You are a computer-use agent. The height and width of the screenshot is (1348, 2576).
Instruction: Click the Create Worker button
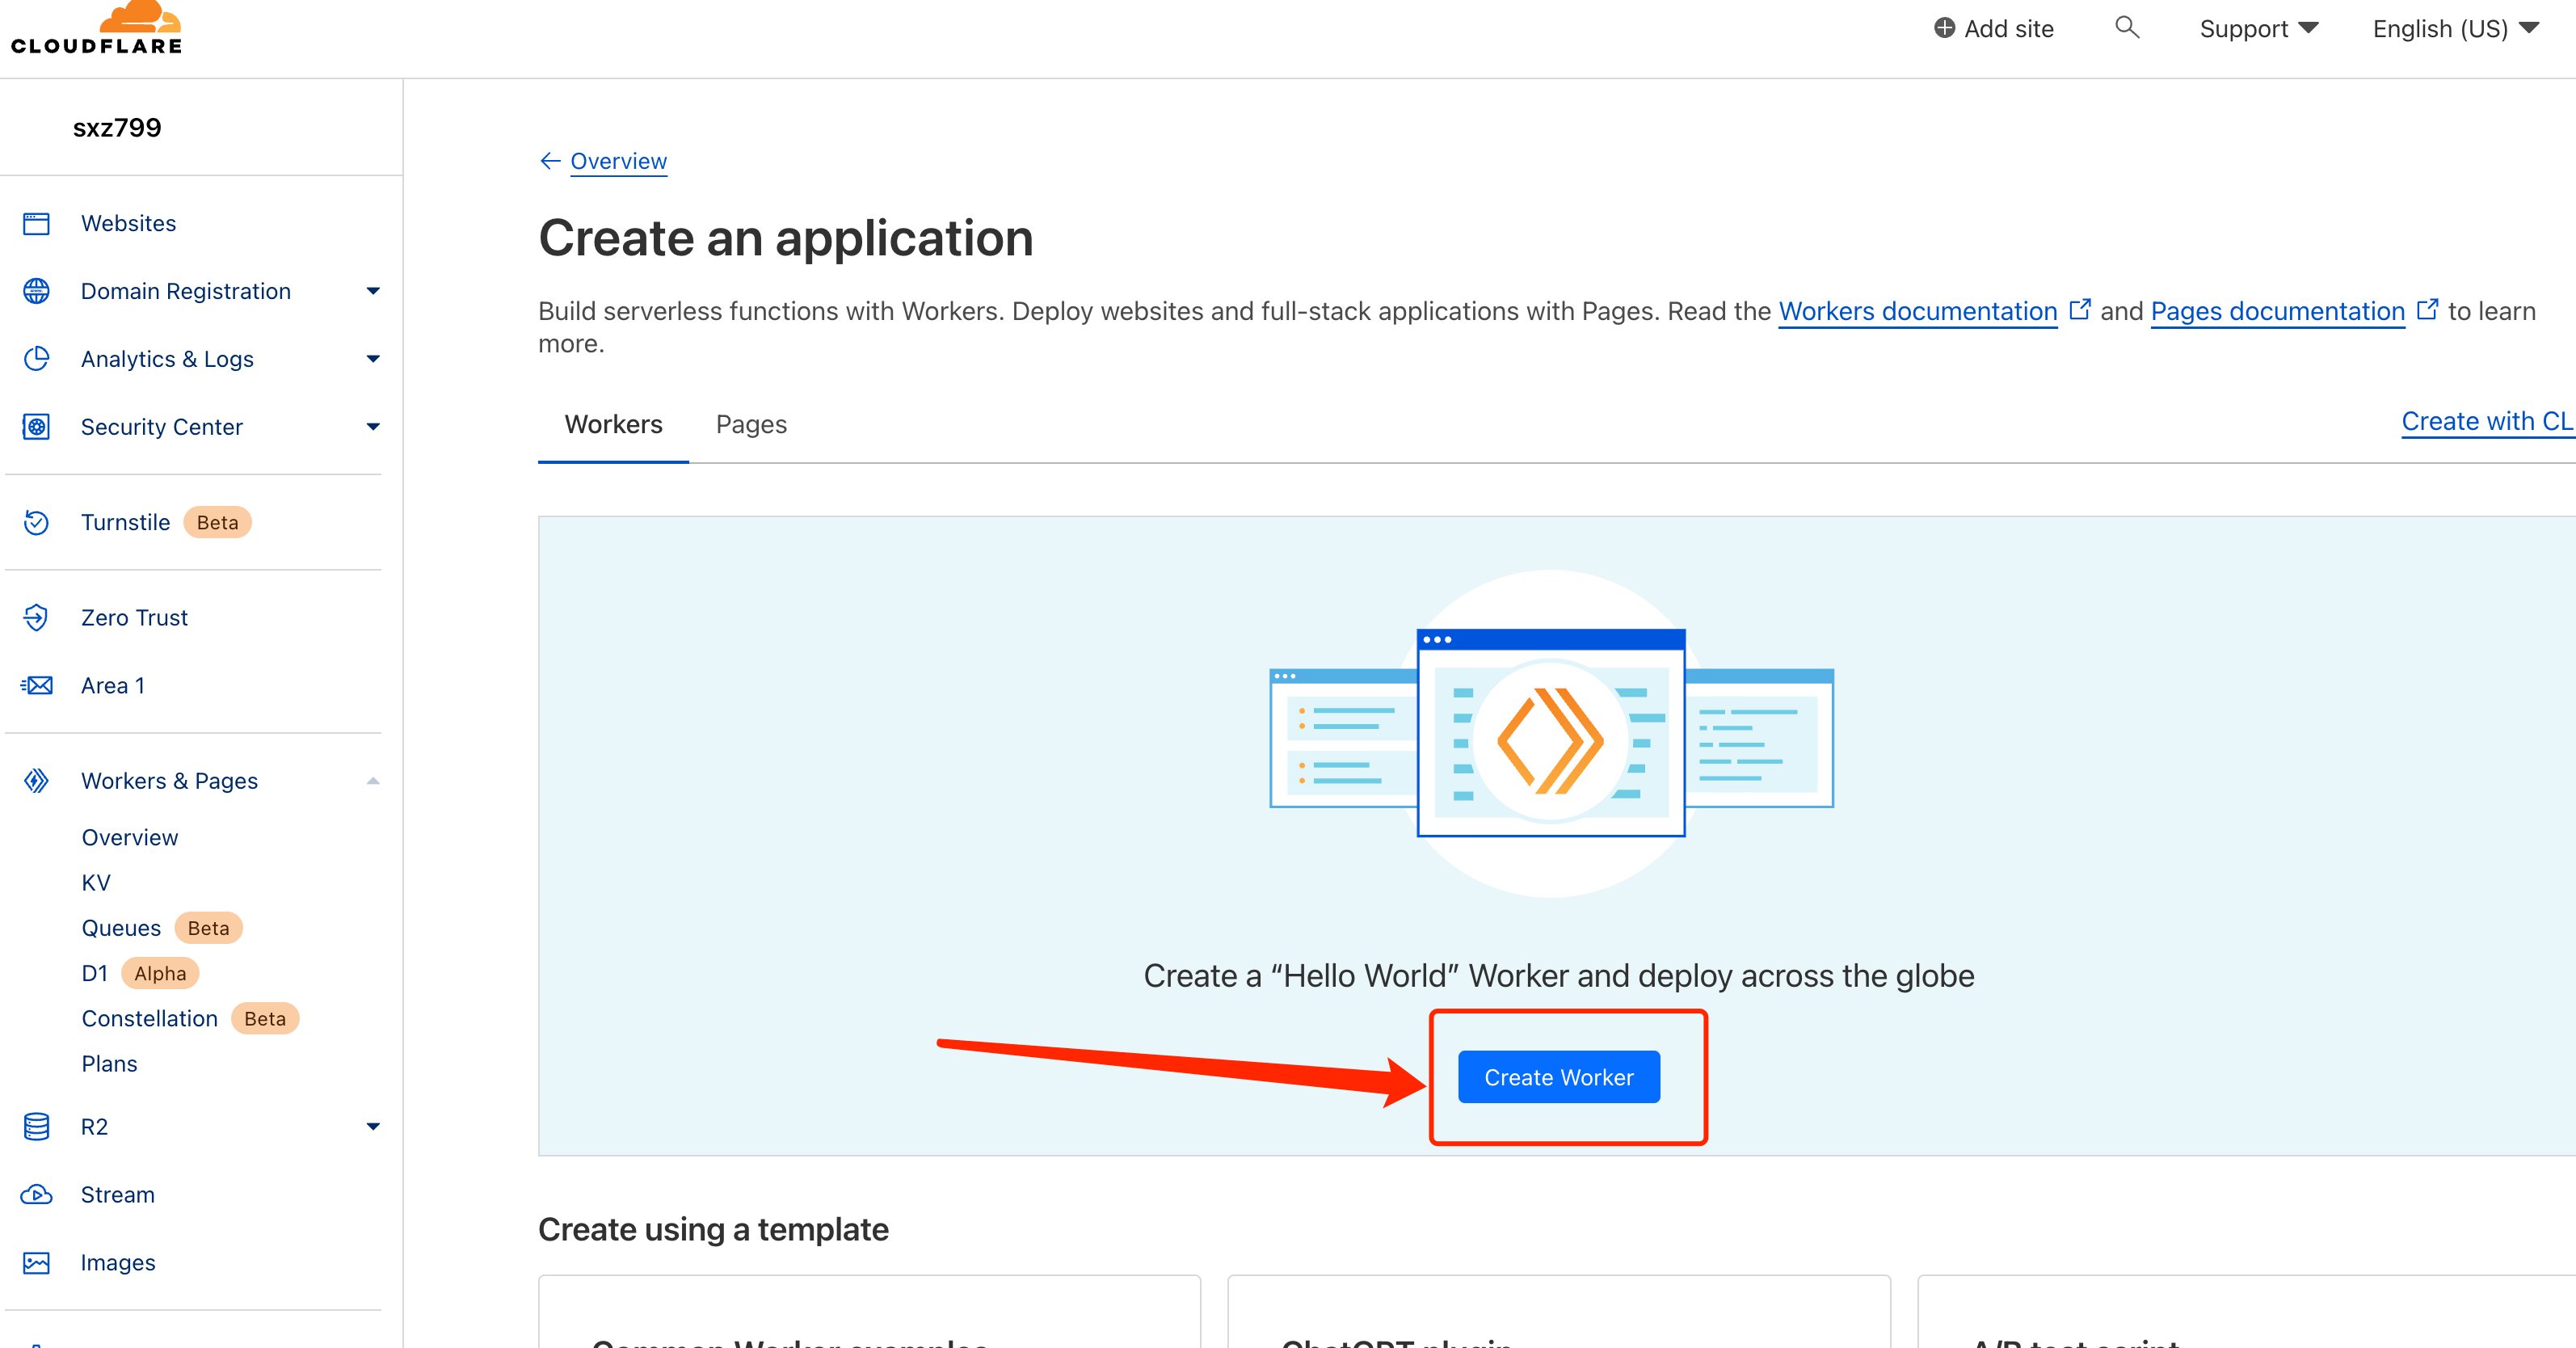click(1559, 1077)
